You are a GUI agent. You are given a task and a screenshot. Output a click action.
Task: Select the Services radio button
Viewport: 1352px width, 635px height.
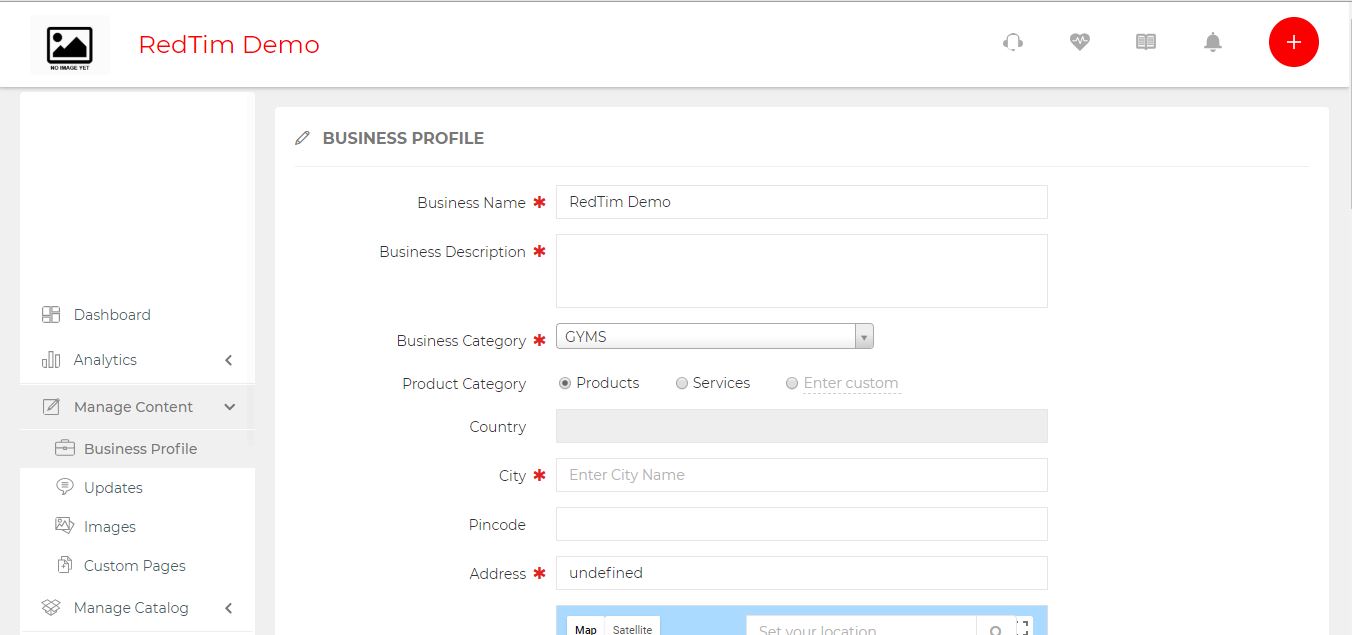682,383
